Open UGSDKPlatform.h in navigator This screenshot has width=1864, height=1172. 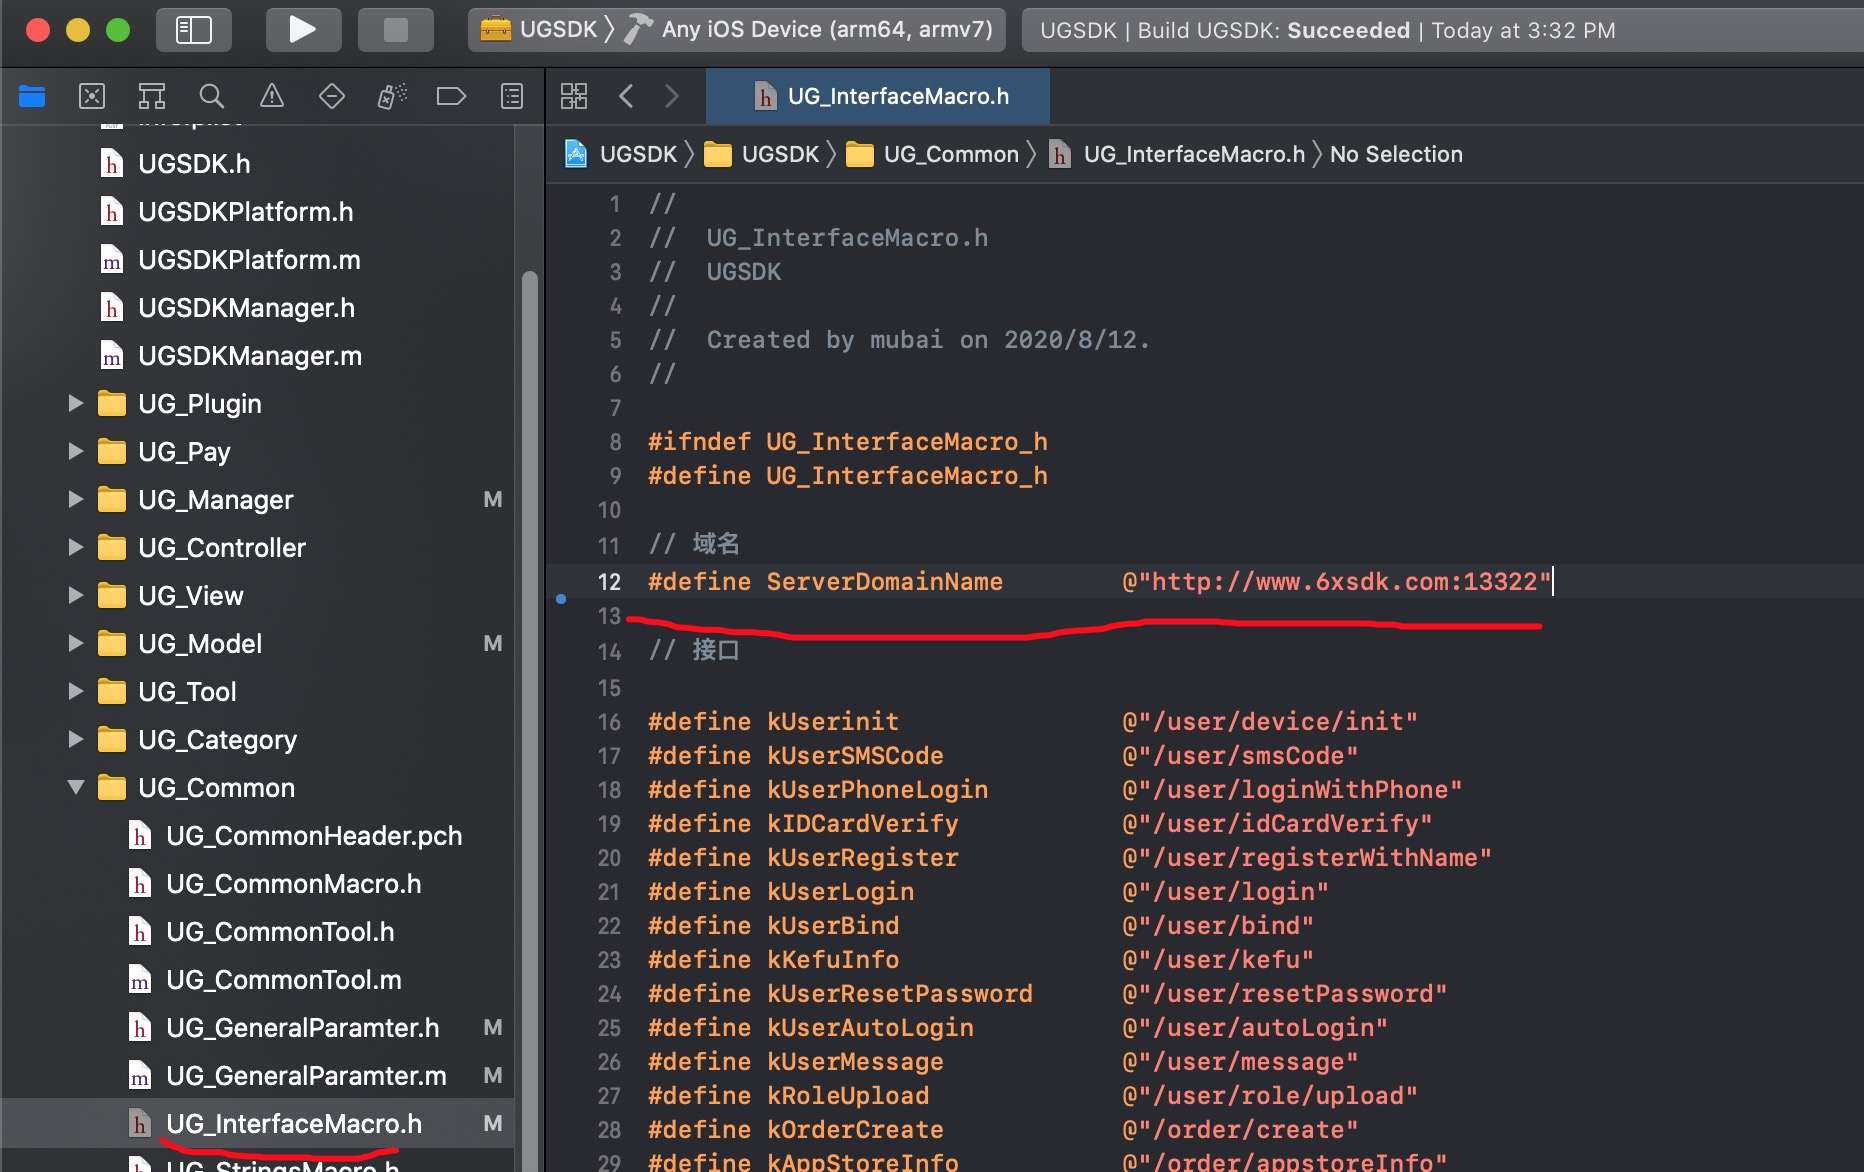point(245,211)
